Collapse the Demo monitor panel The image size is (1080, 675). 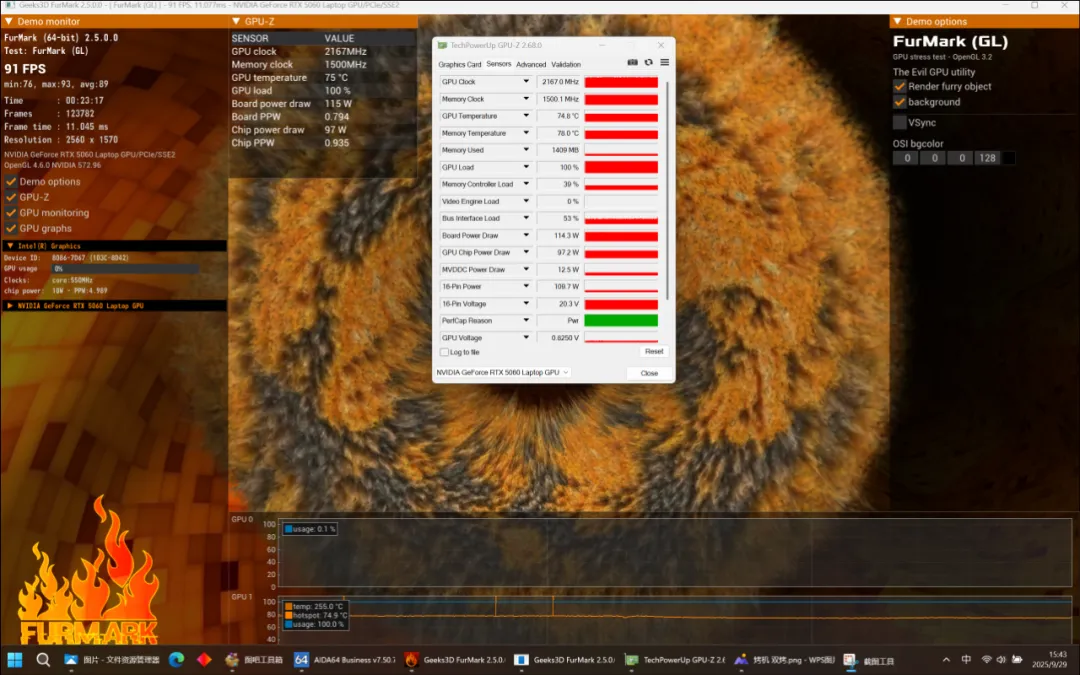coord(9,21)
